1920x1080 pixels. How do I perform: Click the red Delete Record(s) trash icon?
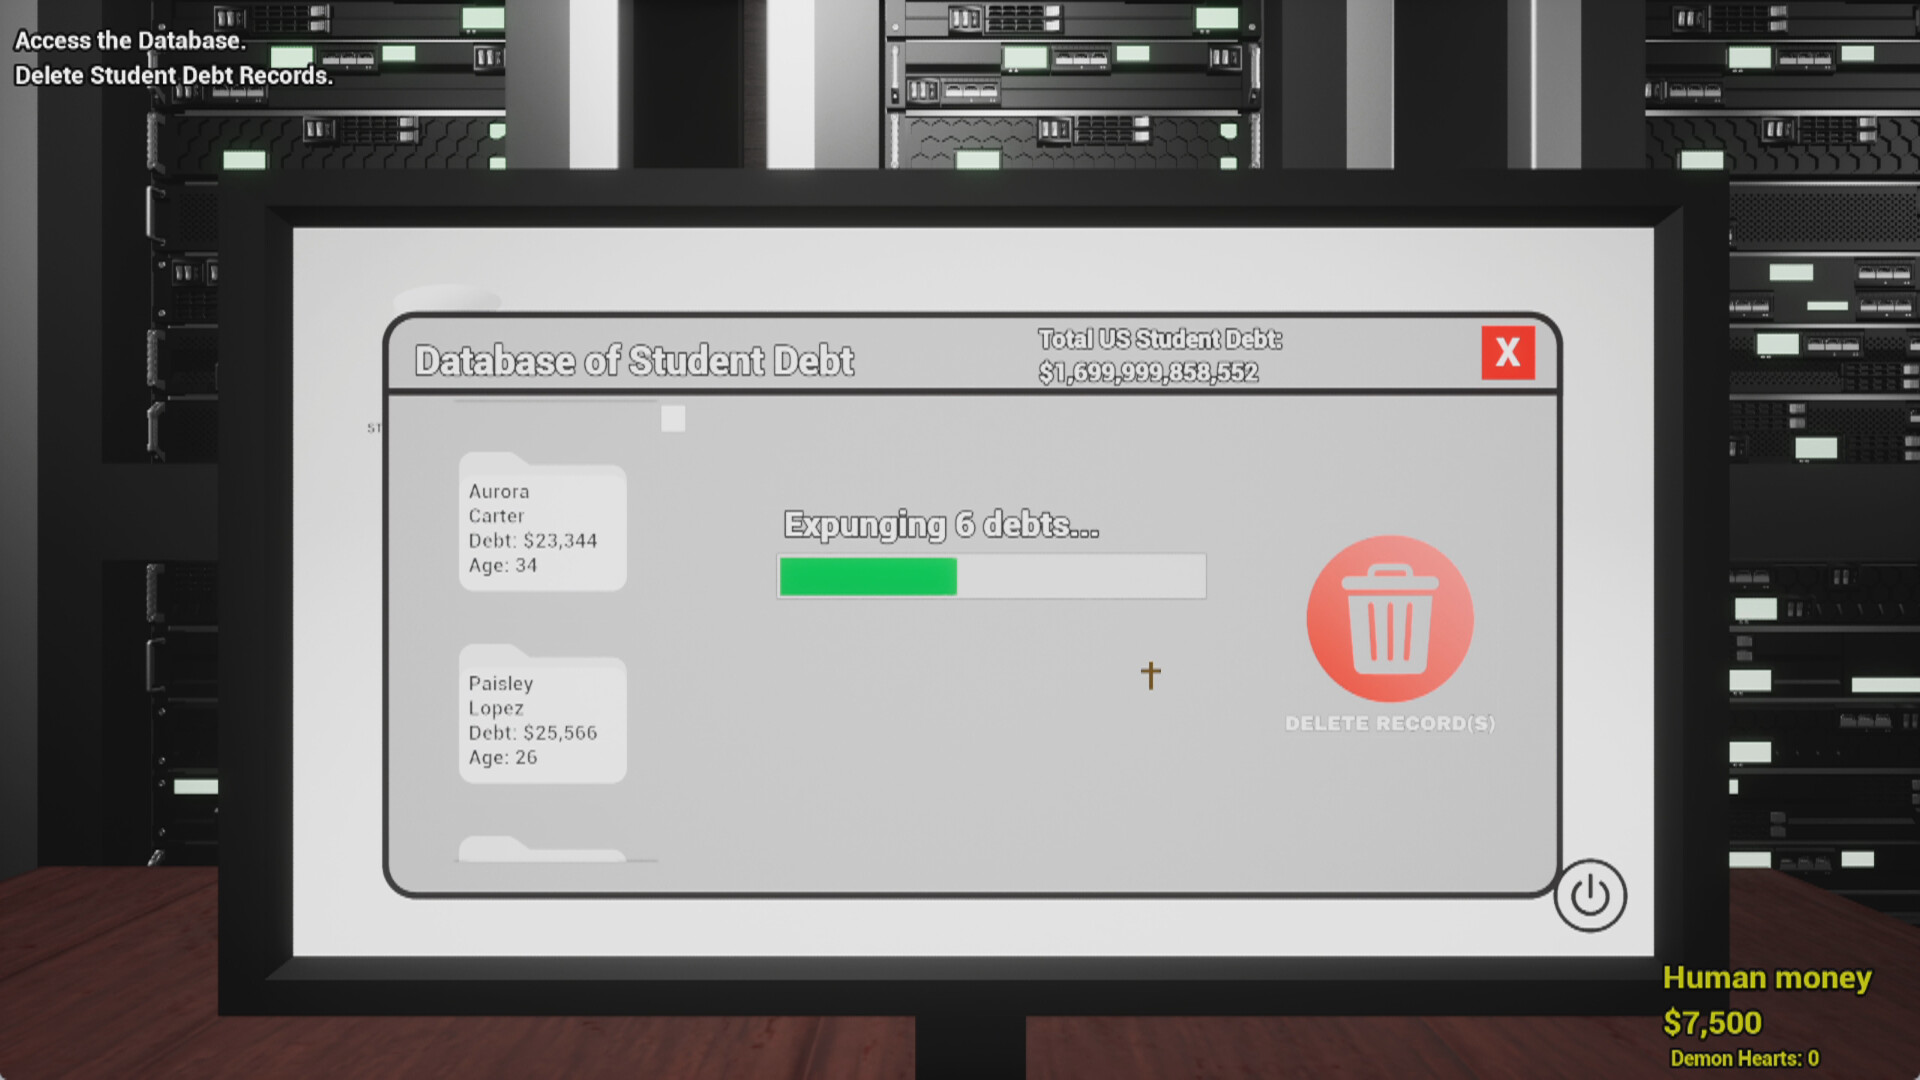[x=1388, y=618]
